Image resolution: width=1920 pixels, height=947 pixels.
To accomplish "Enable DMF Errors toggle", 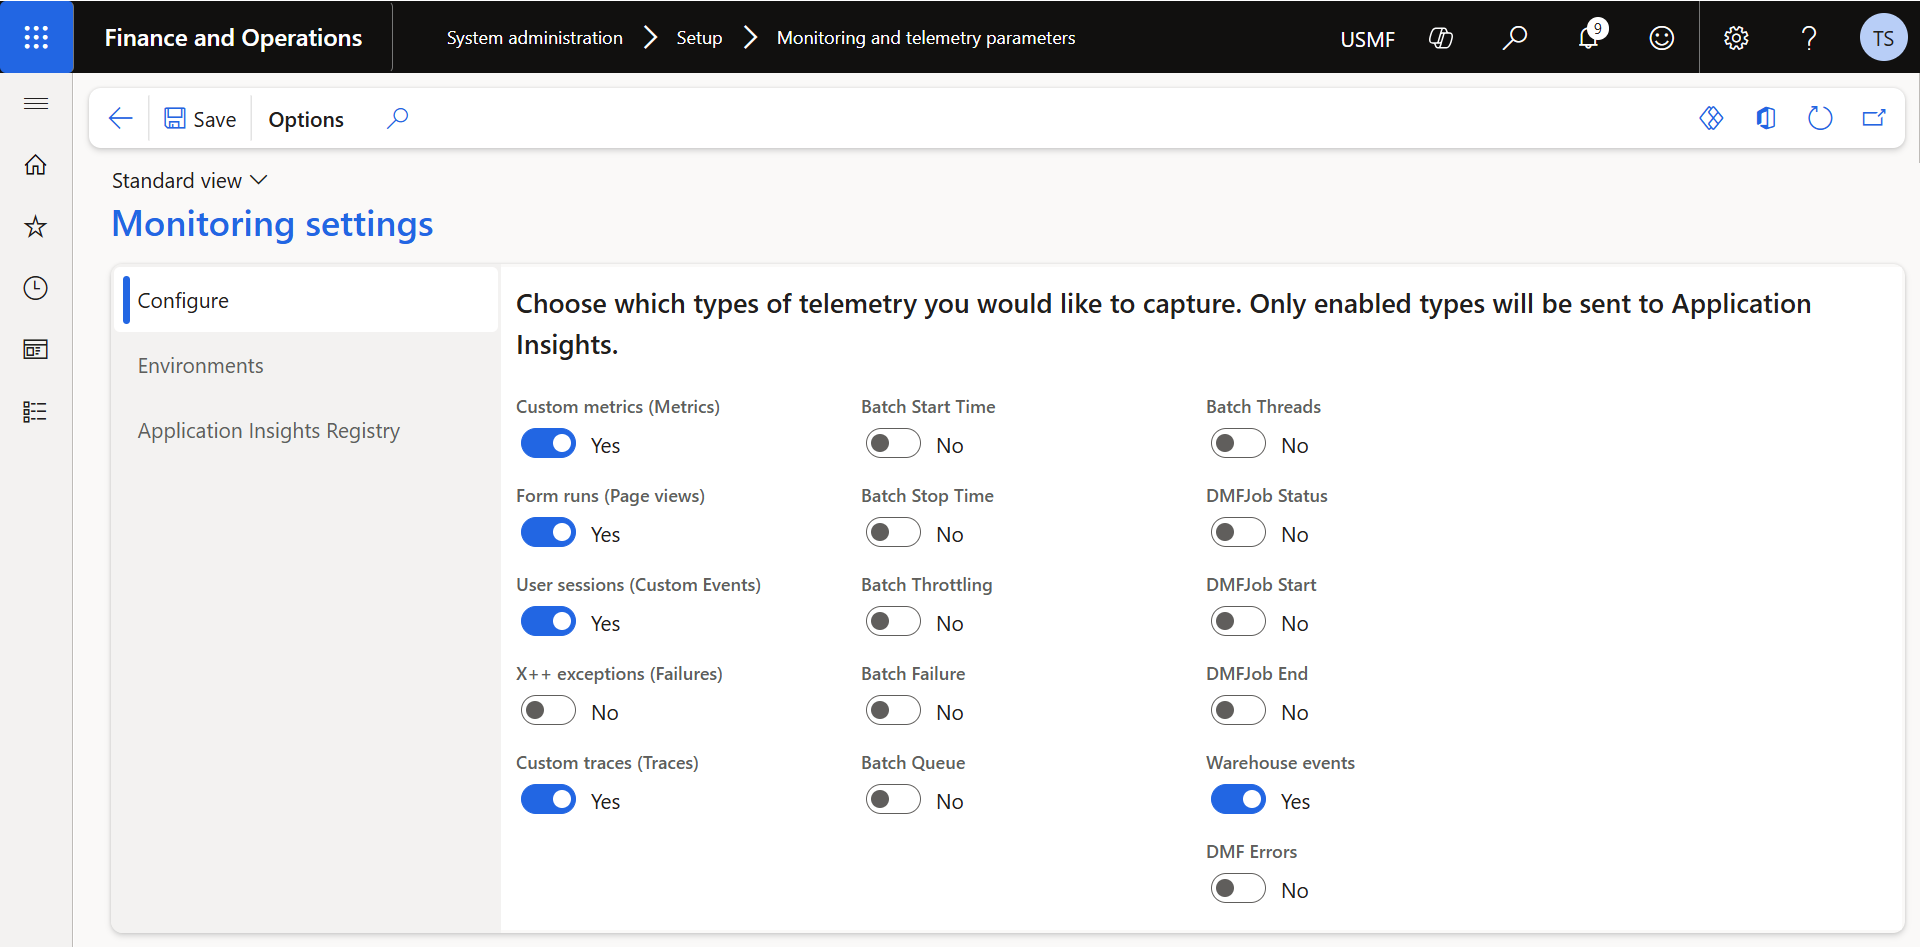I will click(1238, 889).
